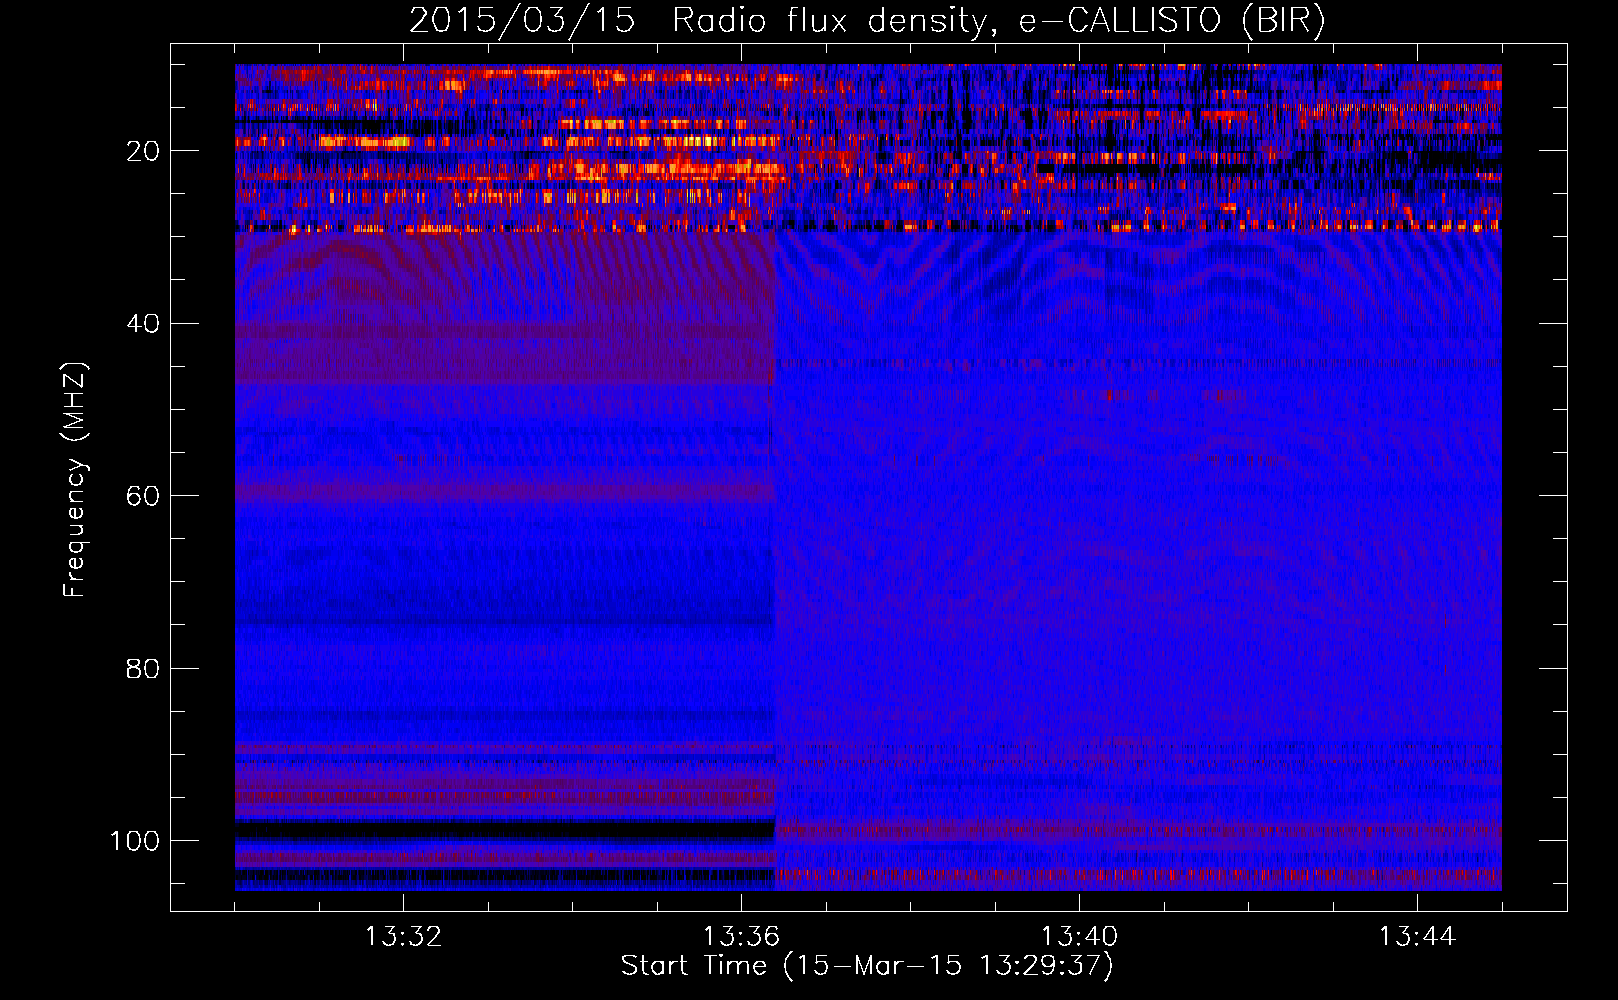Click the 13:36 time axis label
The height and width of the screenshot is (1000, 1618).
click(x=741, y=937)
